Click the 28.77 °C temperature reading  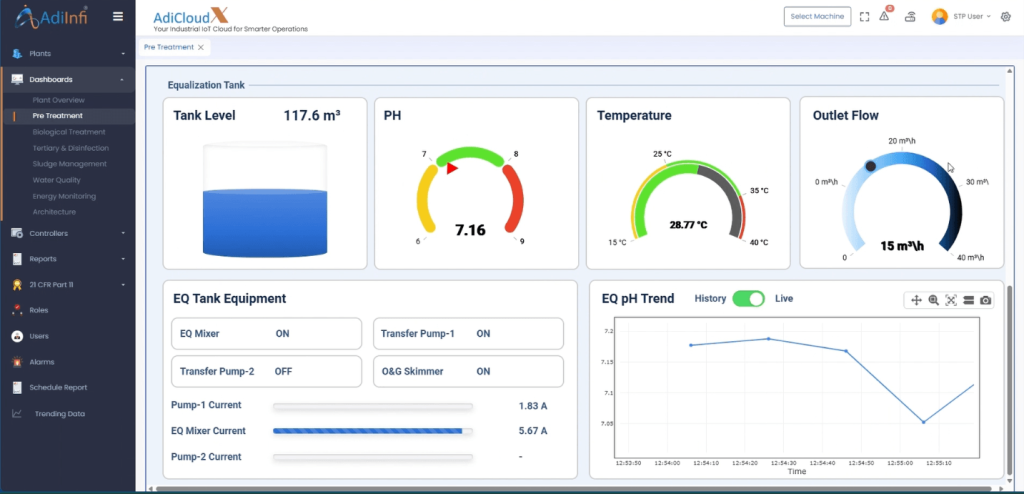pos(688,225)
